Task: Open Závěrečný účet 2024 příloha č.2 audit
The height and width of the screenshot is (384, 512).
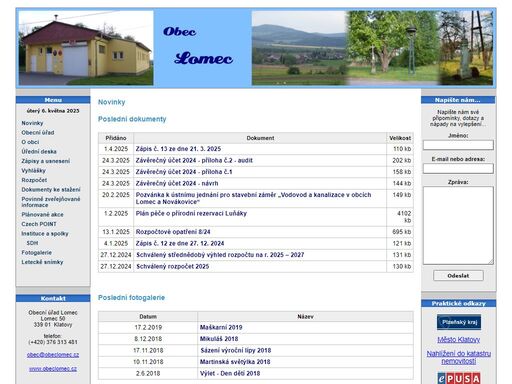Action: click(x=194, y=160)
